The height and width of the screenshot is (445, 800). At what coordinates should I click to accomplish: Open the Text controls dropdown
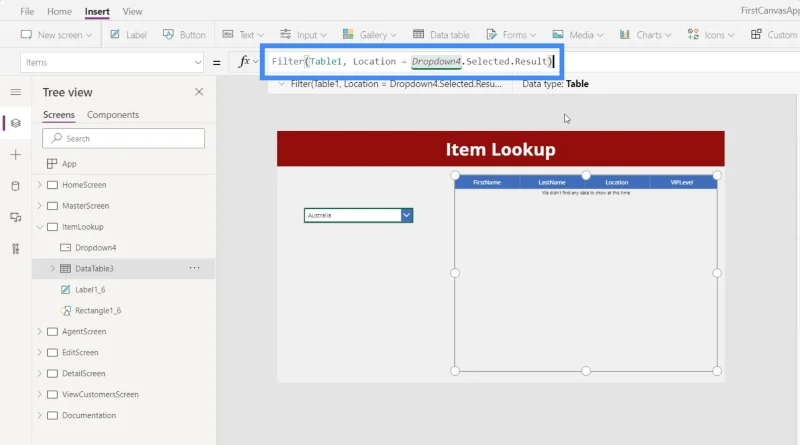coord(243,35)
